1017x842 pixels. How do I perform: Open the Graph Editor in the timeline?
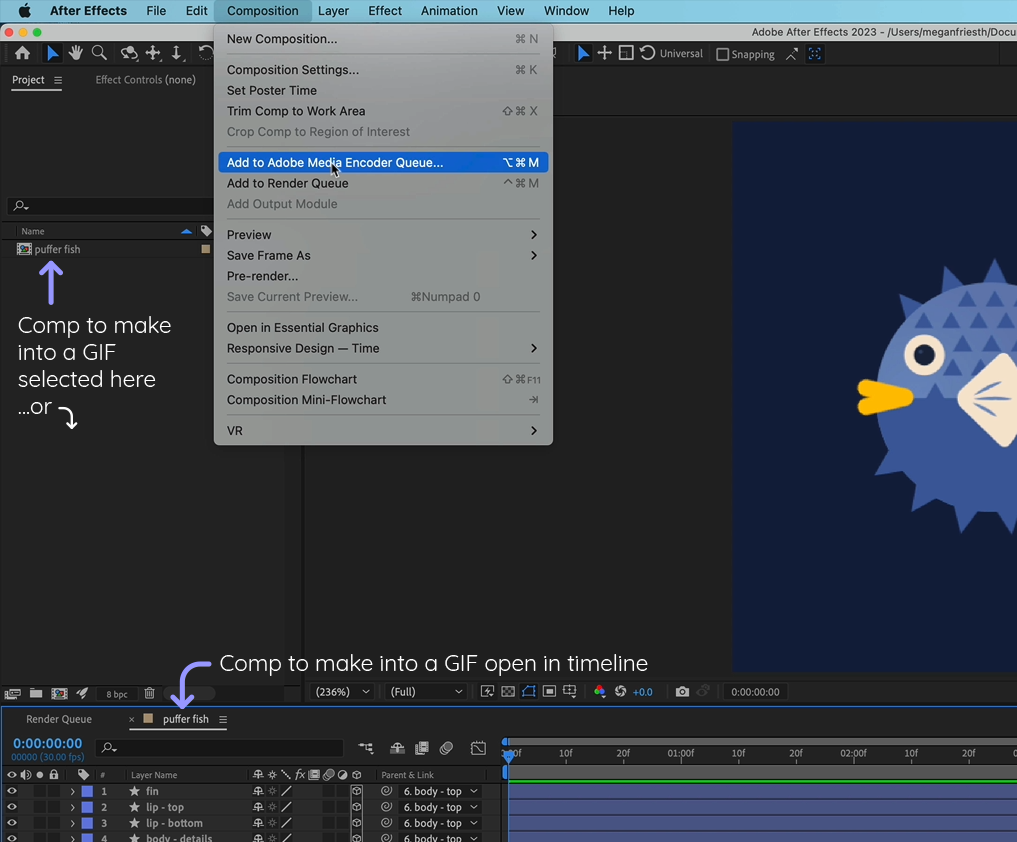[x=478, y=748]
